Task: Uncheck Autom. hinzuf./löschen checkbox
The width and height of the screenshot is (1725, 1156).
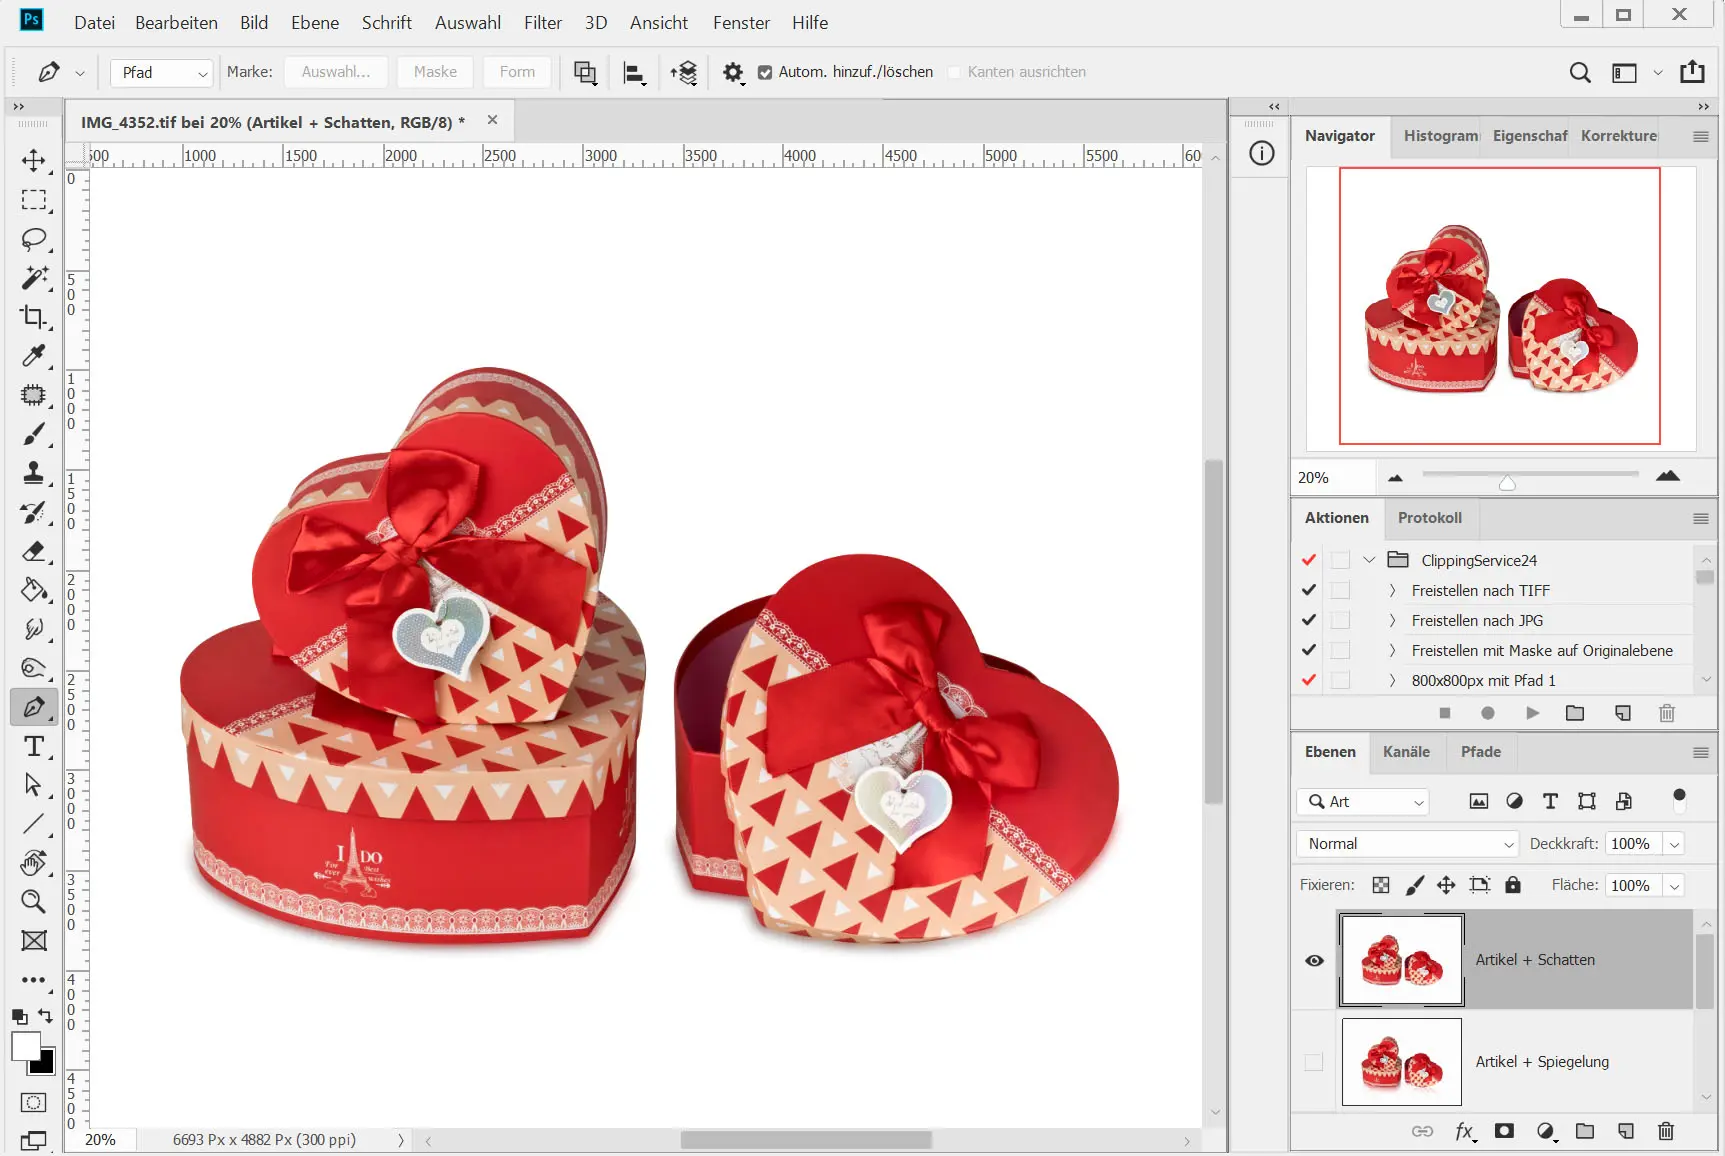Action: pos(765,72)
